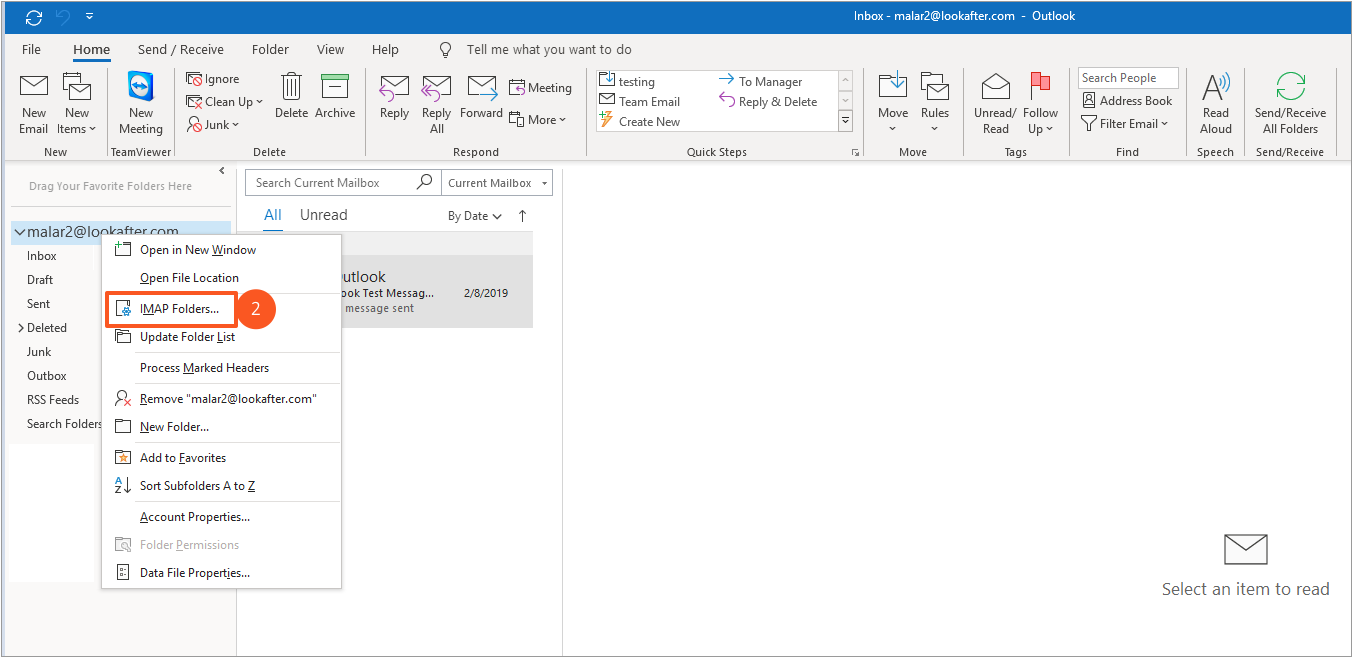Choose Update Folder List
This screenshot has height=657, width=1352.
pyautogui.click(x=222, y=337)
